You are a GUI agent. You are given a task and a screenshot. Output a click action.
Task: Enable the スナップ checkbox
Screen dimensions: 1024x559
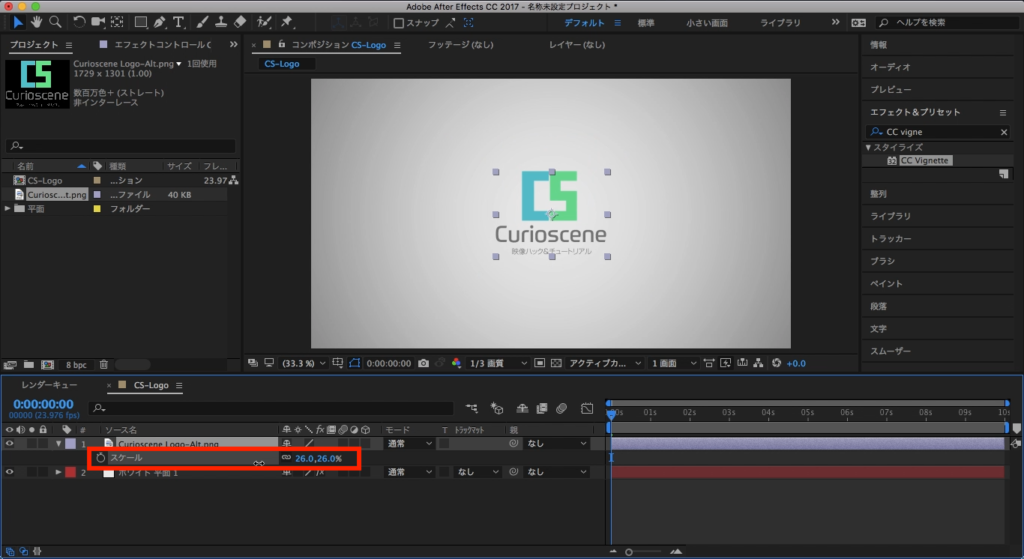[399, 22]
